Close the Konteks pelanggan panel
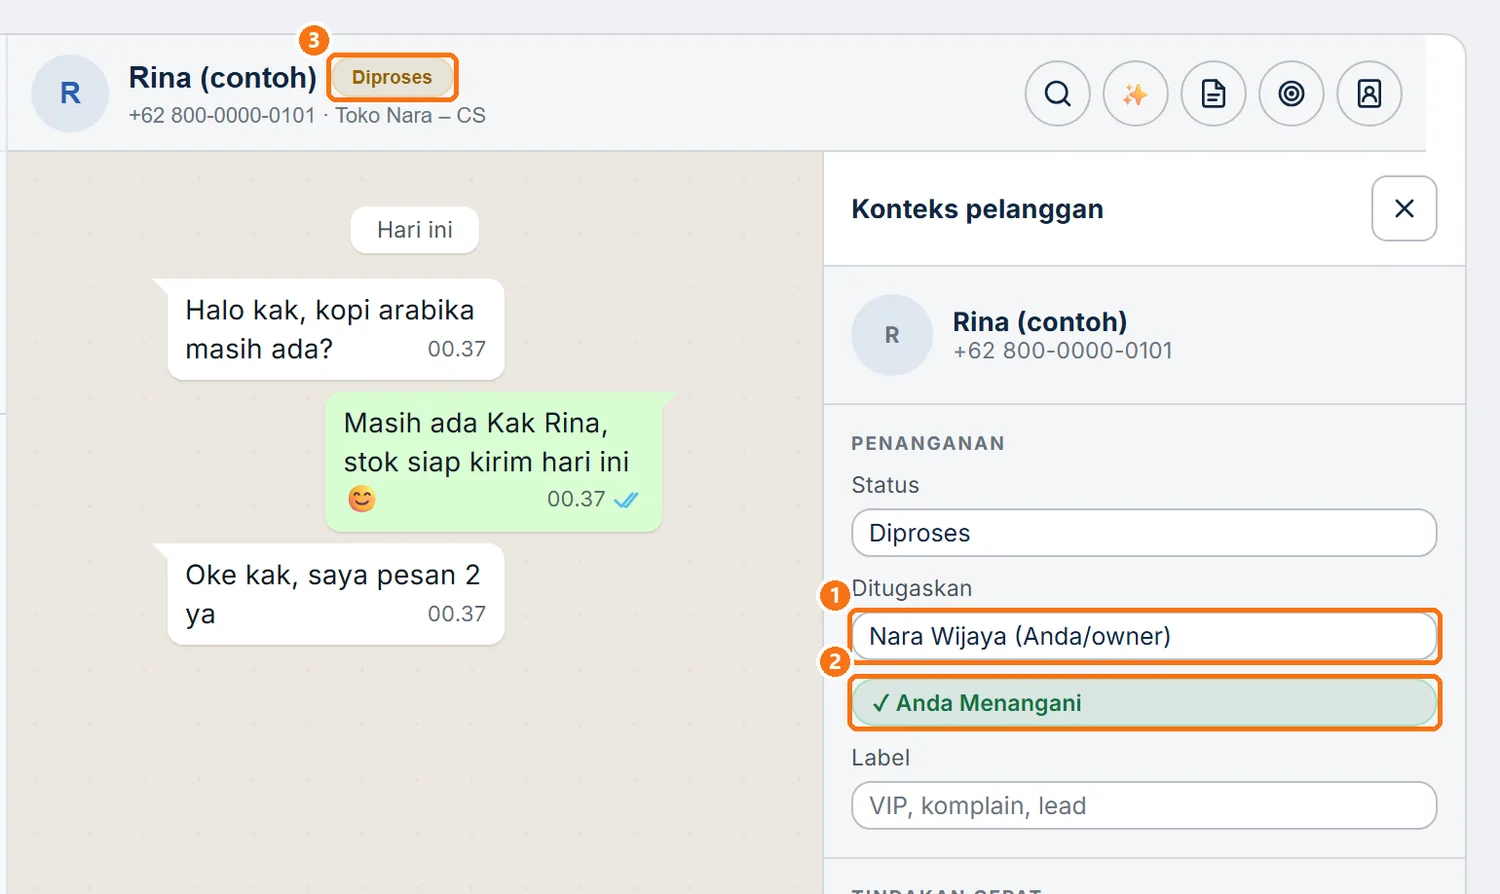The image size is (1500, 894). 1404,208
